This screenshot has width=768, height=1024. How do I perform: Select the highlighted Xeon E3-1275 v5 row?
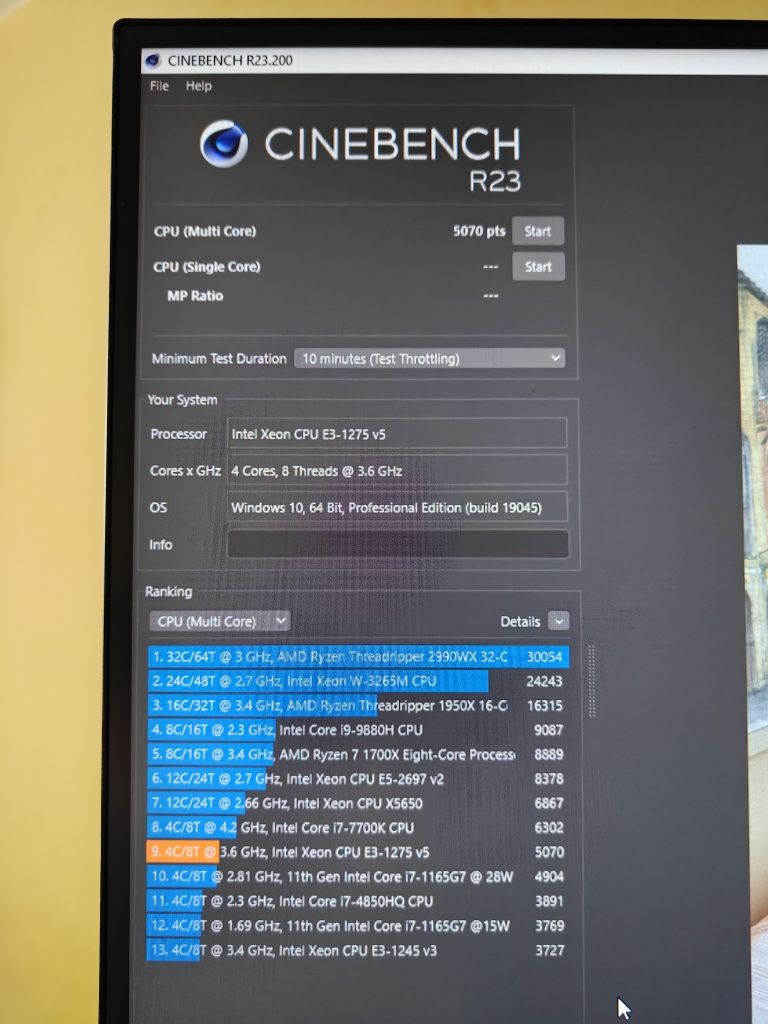(357, 852)
